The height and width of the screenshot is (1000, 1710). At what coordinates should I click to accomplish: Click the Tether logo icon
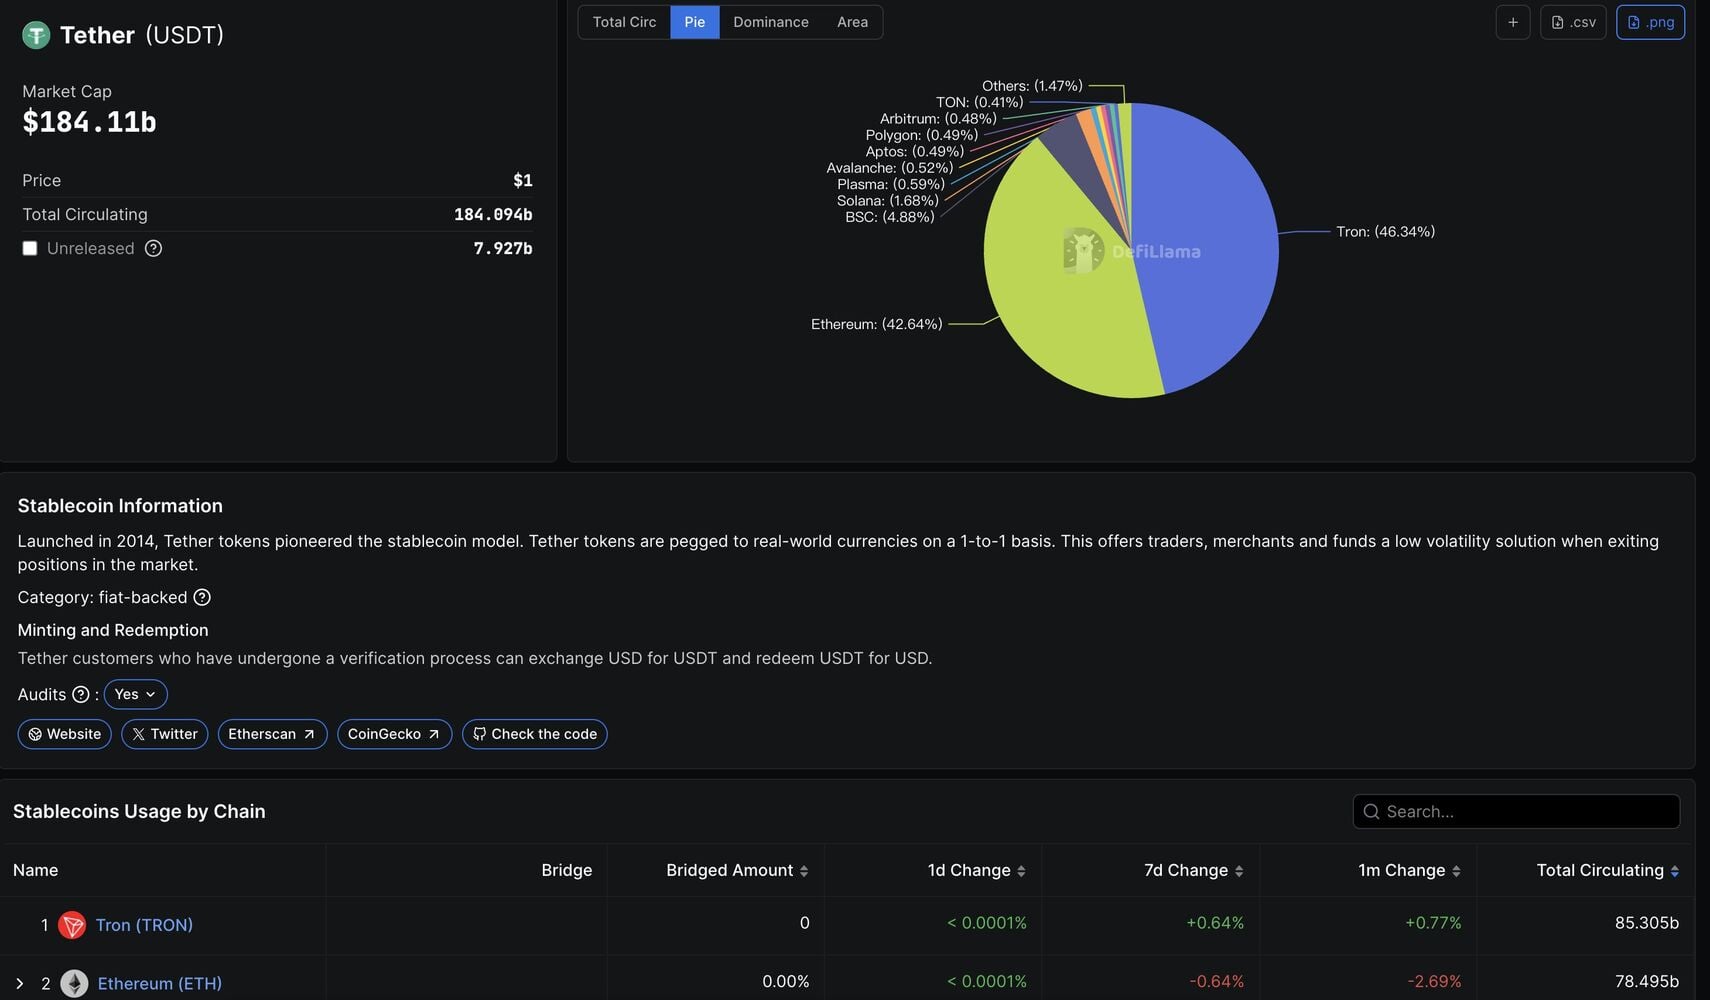coord(36,35)
